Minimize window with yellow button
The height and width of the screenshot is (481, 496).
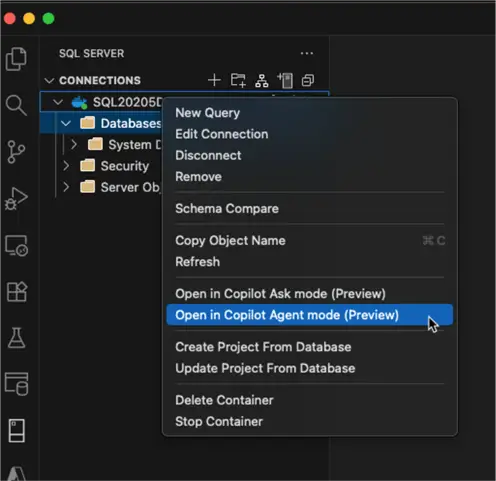coord(29,18)
